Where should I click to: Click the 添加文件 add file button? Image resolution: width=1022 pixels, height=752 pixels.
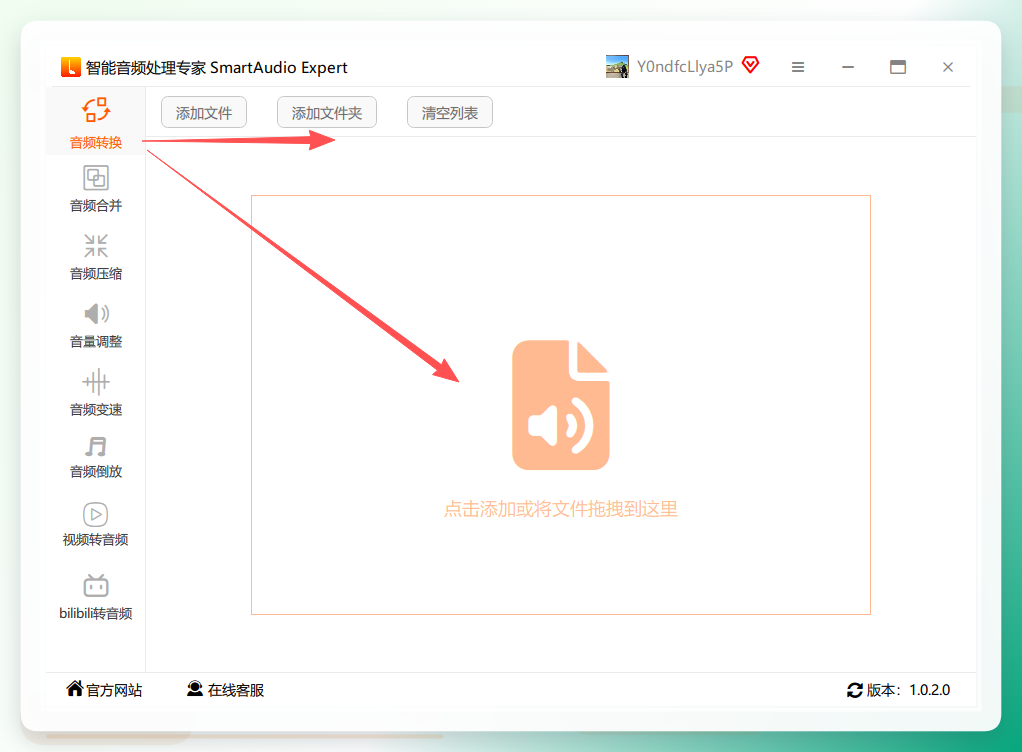coord(204,113)
